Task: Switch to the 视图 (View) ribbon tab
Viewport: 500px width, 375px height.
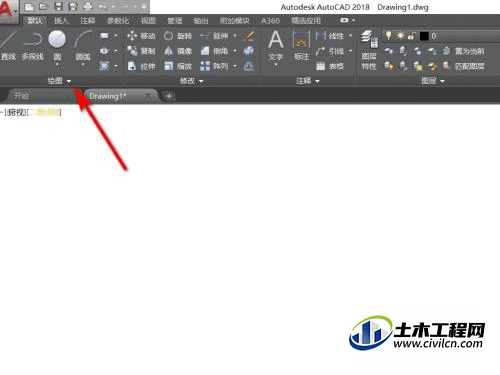Action: click(148, 21)
